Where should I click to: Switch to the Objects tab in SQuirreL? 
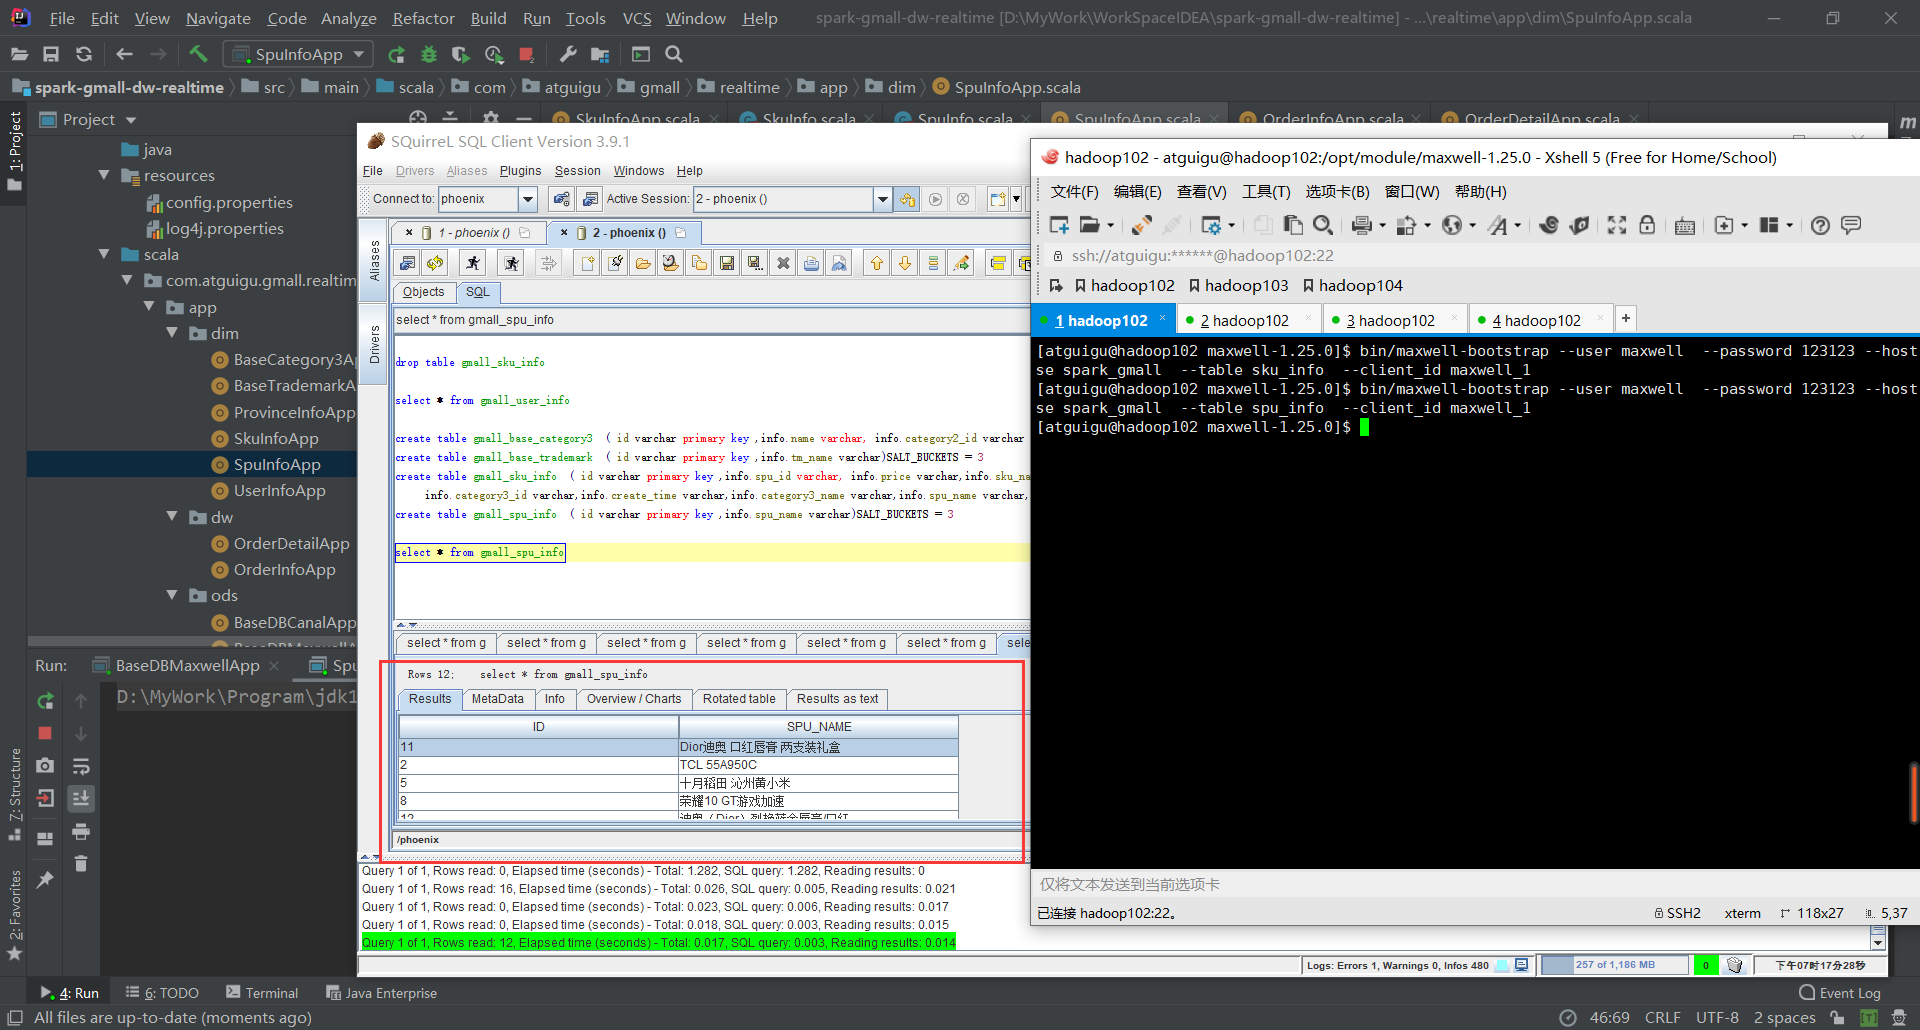[x=423, y=292]
